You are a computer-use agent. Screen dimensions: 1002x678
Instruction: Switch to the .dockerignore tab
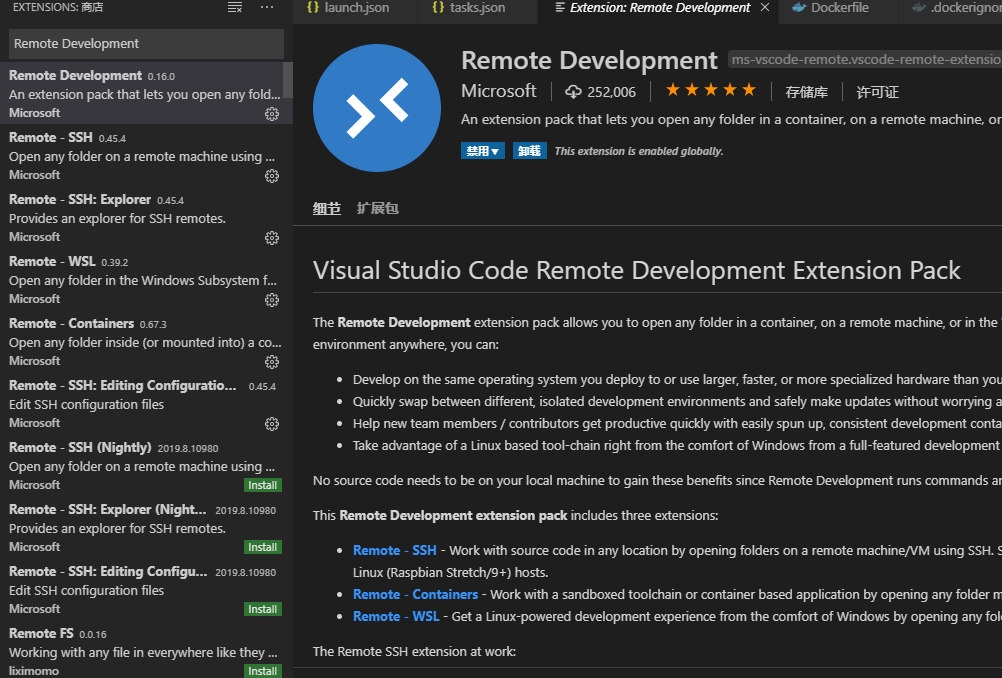(x=950, y=8)
